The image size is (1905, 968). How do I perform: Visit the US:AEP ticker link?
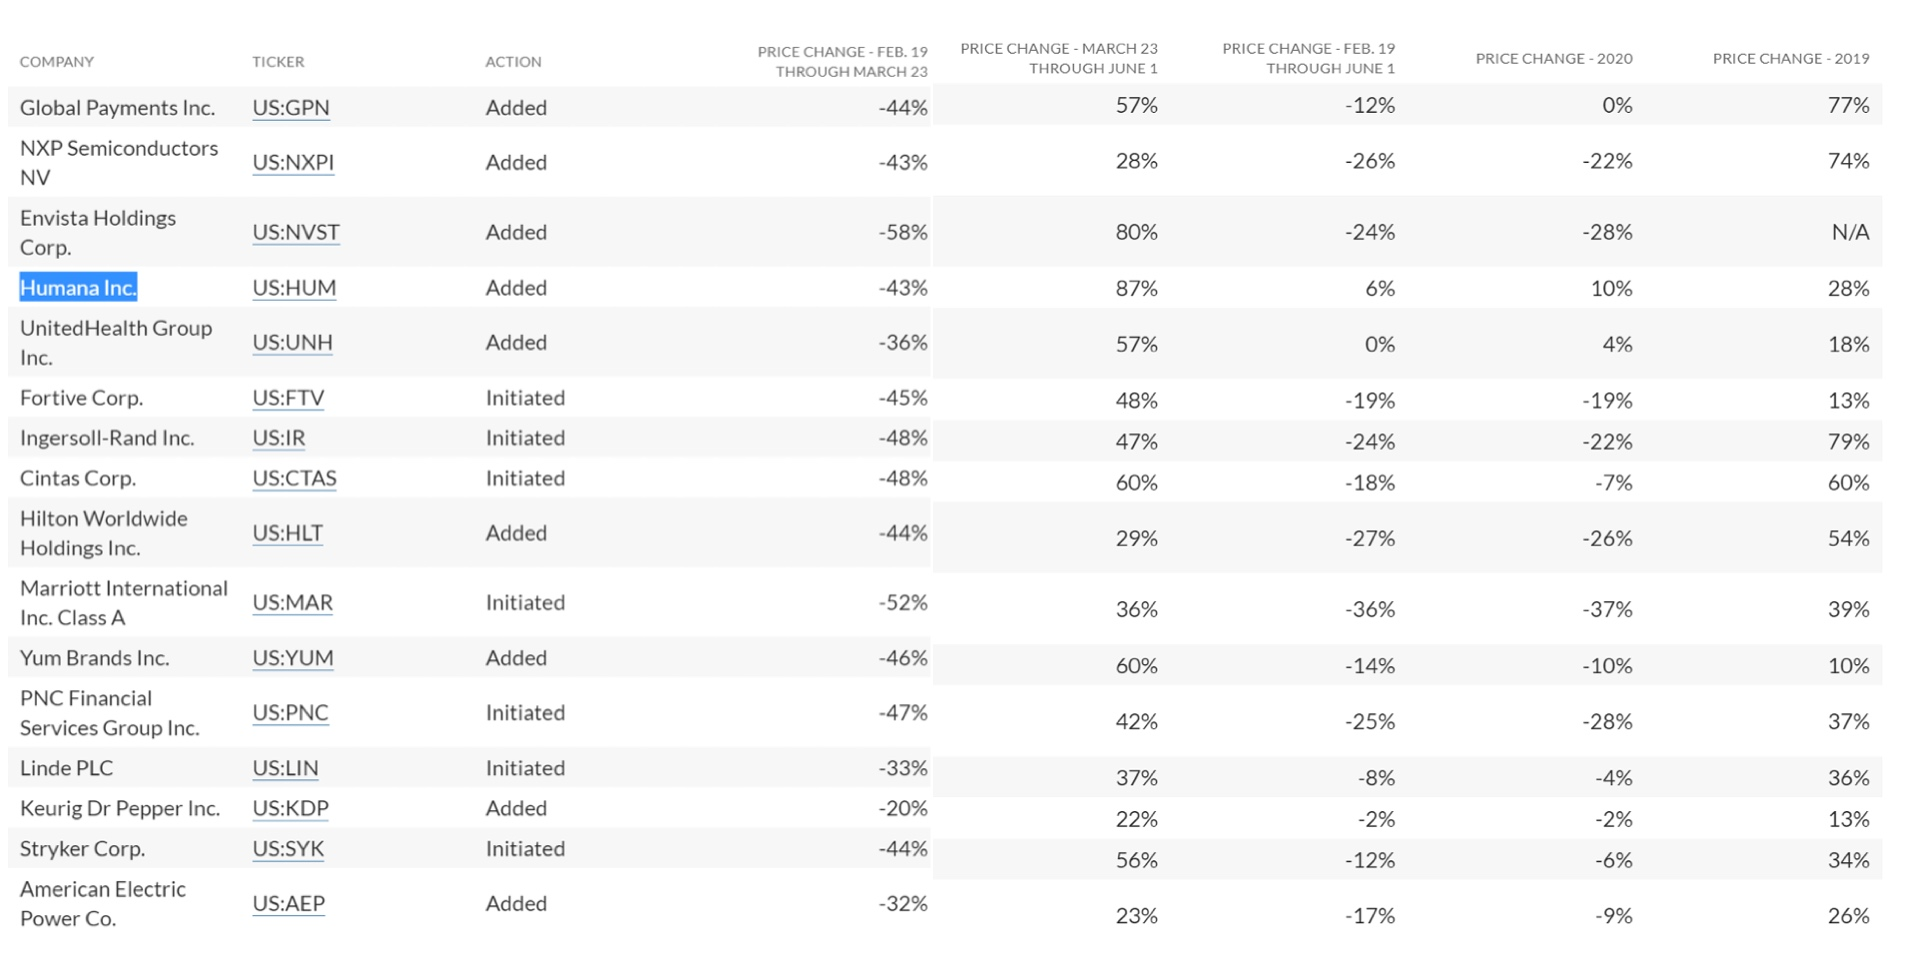[288, 904]
